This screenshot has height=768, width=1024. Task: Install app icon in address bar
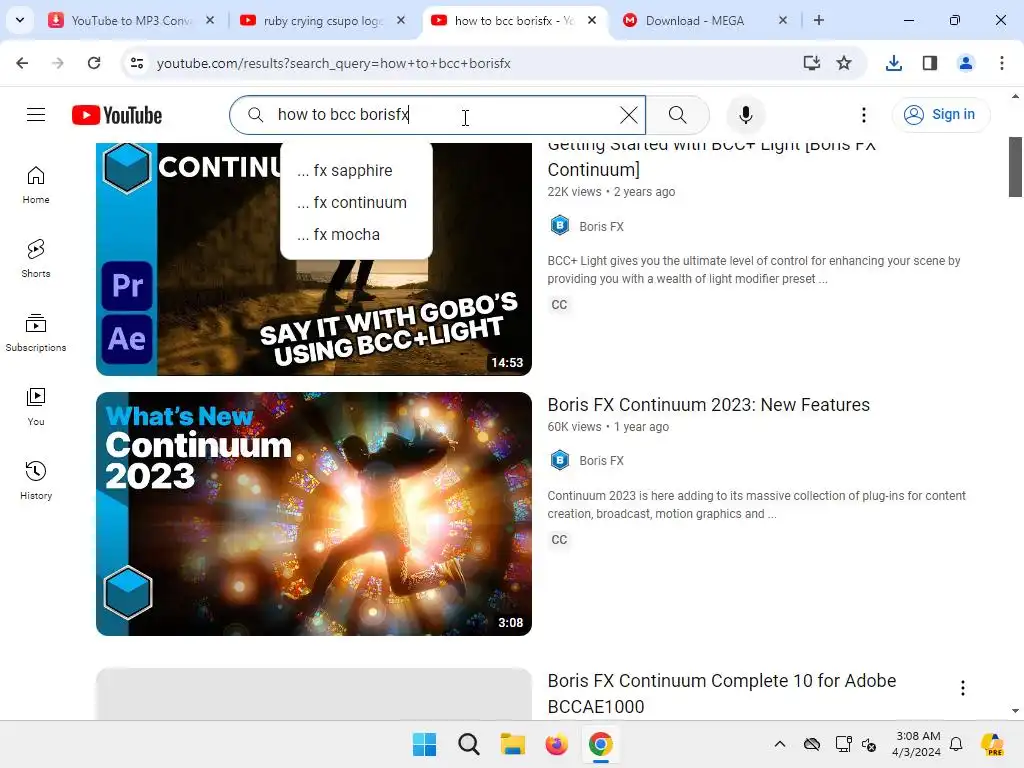(x=811, y=63)
